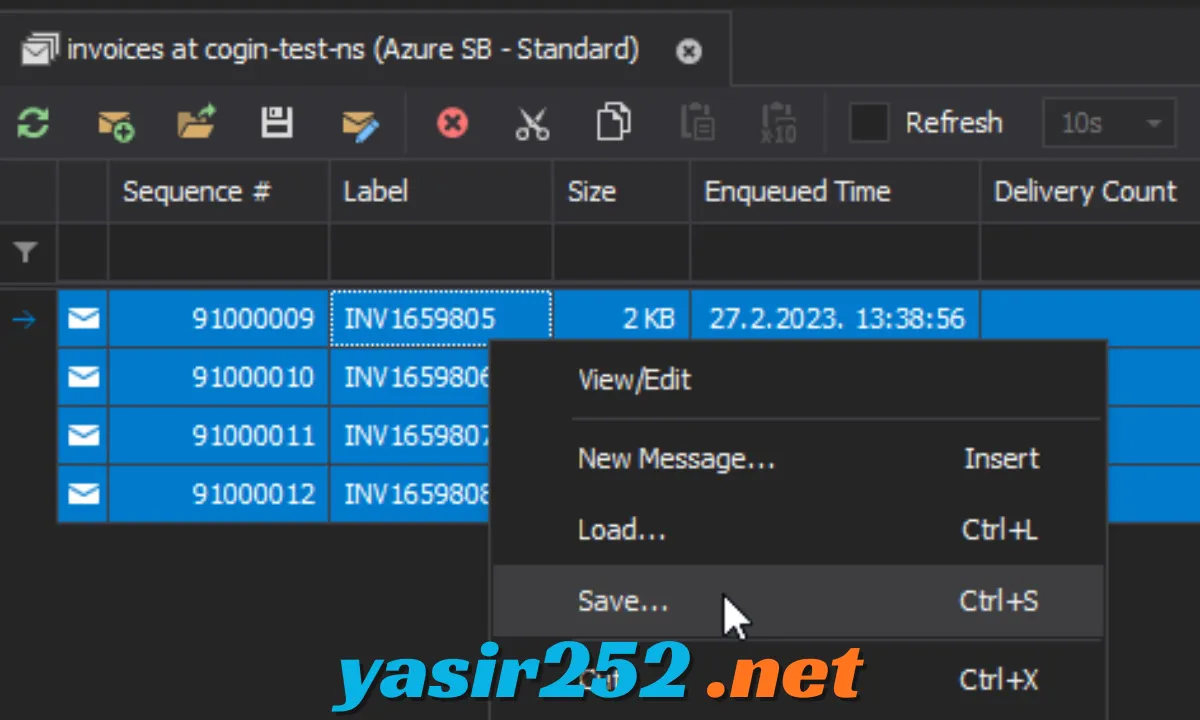Select the invoices at cogin-test-ns tab
This screenshot has width=1200, height=720.
pyautogui.click(x=365, y=48)
